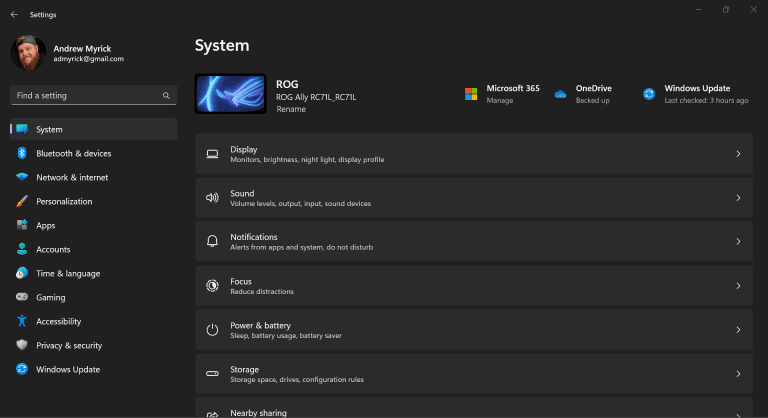The height and width of the screenshot is (418, 768).
Task: Click the ROG device wallpaper thumbnail
Action: 230,94
